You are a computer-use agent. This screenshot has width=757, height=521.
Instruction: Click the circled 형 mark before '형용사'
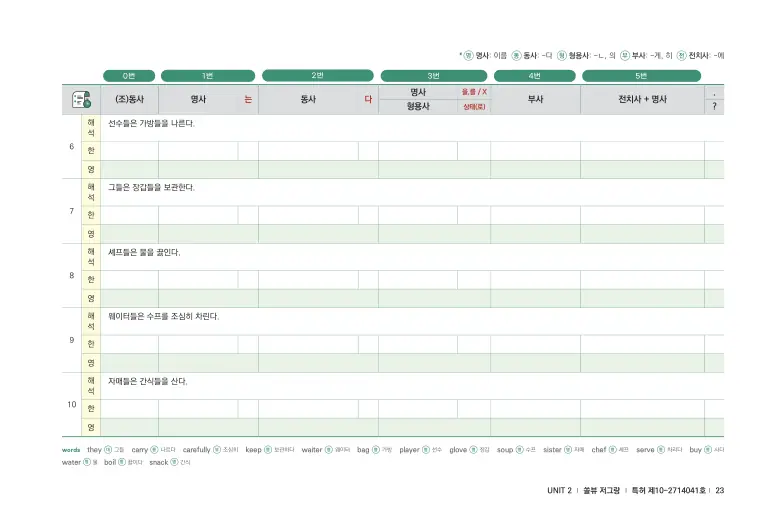561,56
